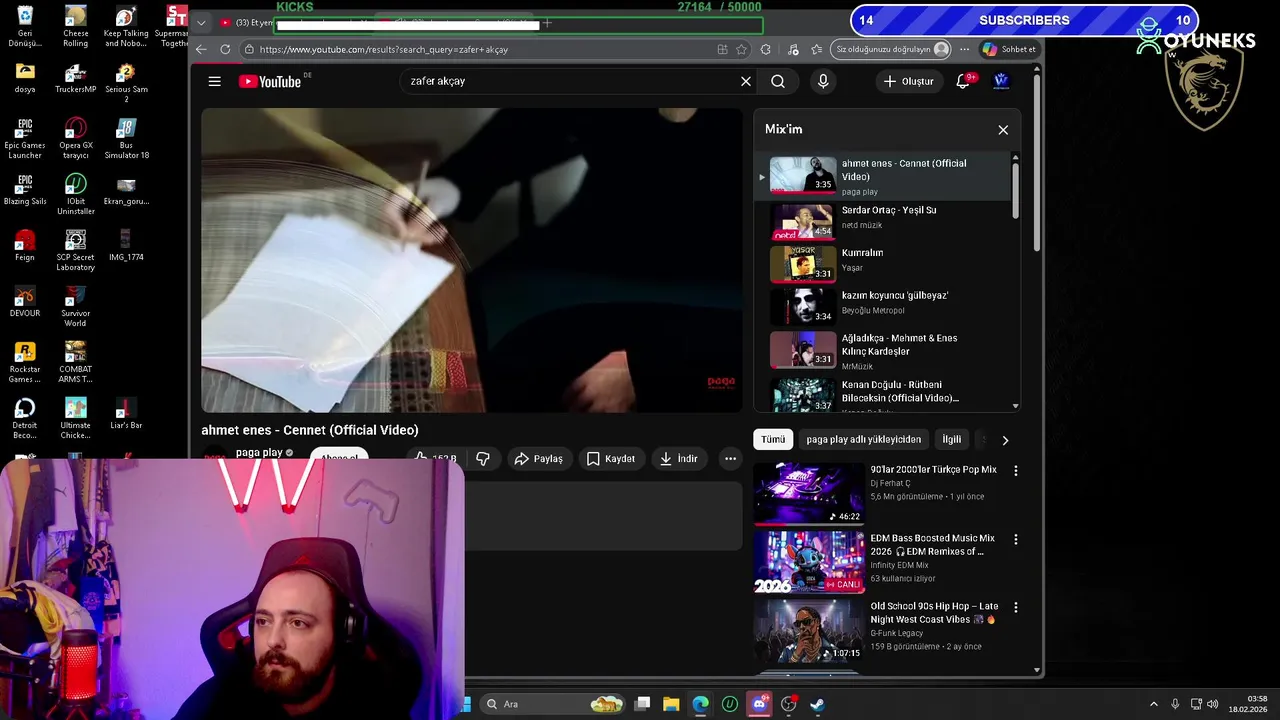
Task: Click the browser address bar URL
Action: [x=480, y=49]
